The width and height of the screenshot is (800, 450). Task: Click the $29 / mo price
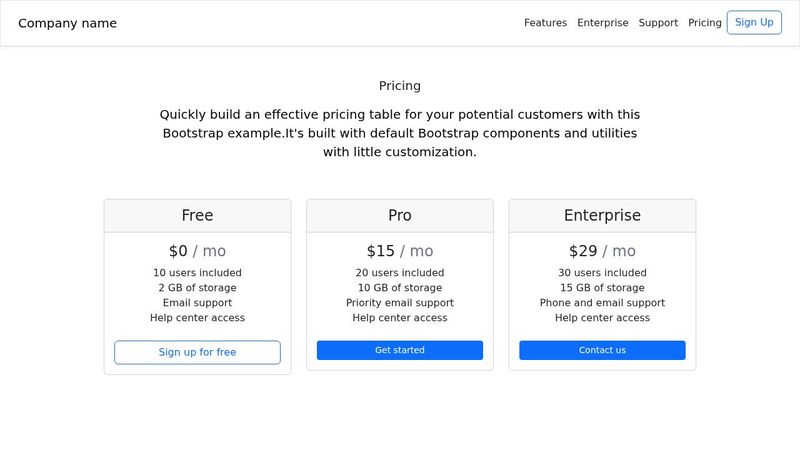click(602, 251)
